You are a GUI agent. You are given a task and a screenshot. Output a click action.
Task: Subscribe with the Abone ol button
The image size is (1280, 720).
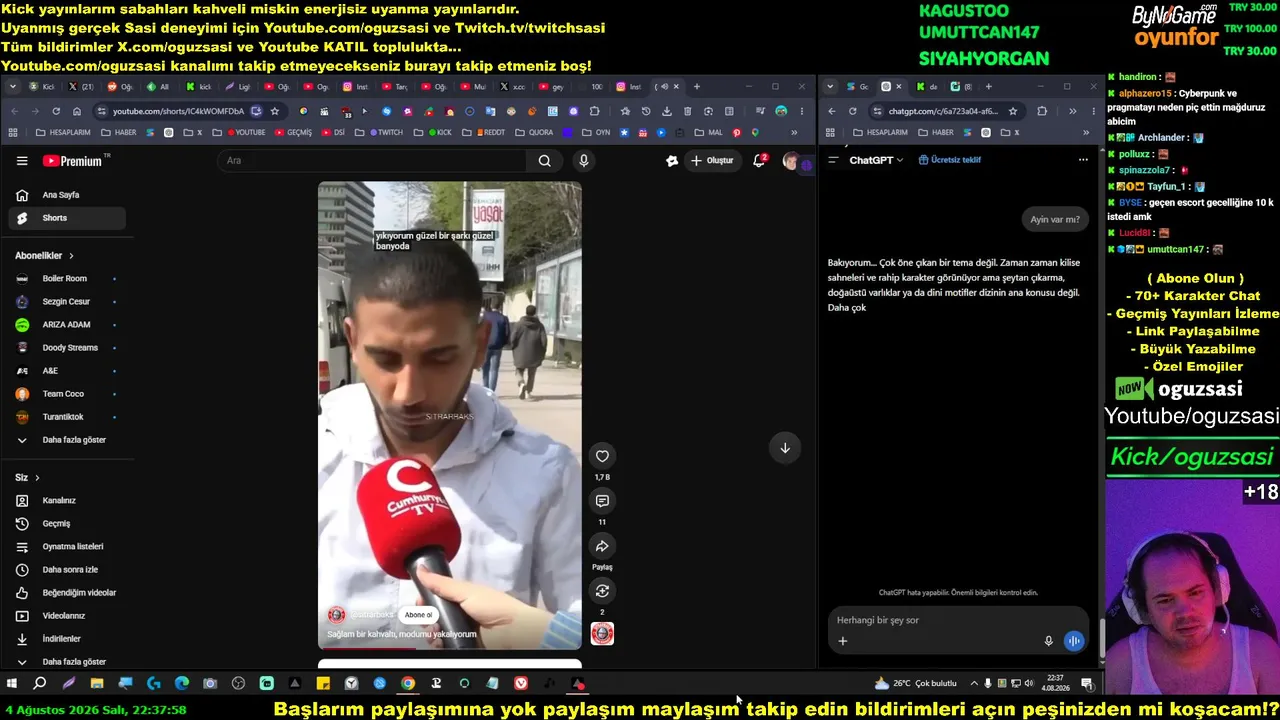pos(418,615)
